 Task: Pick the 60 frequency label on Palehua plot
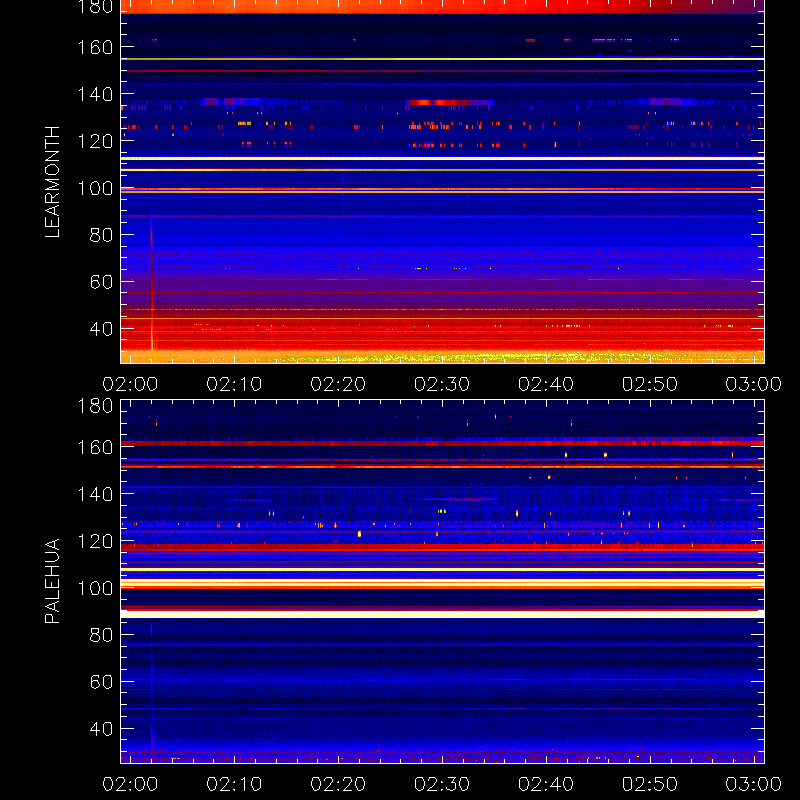click(101, 682)
